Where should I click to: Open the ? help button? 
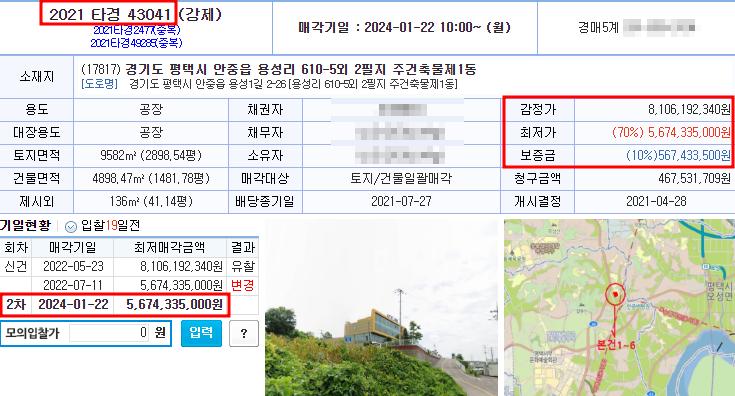pos(244,334)
